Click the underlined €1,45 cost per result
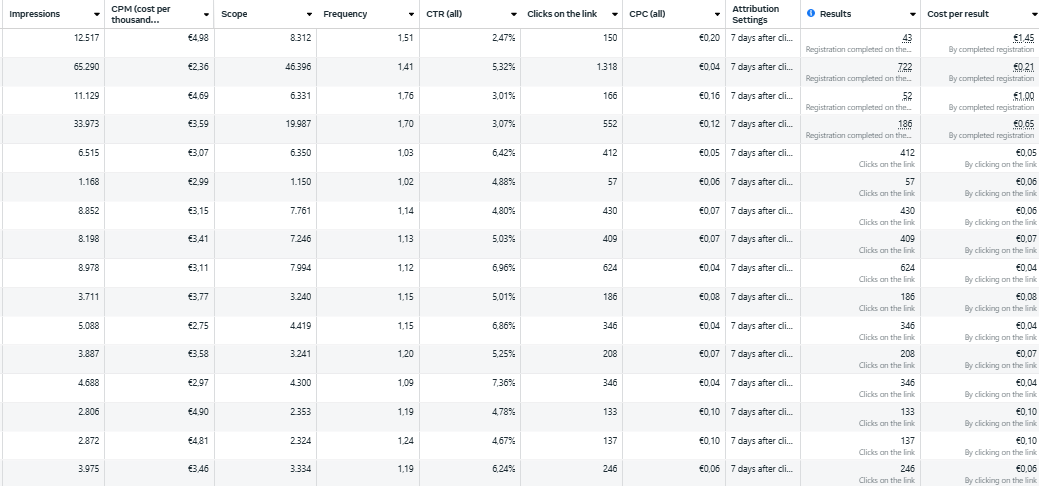The height and width of the screenshot is (486, 1039). point(1023,37)
